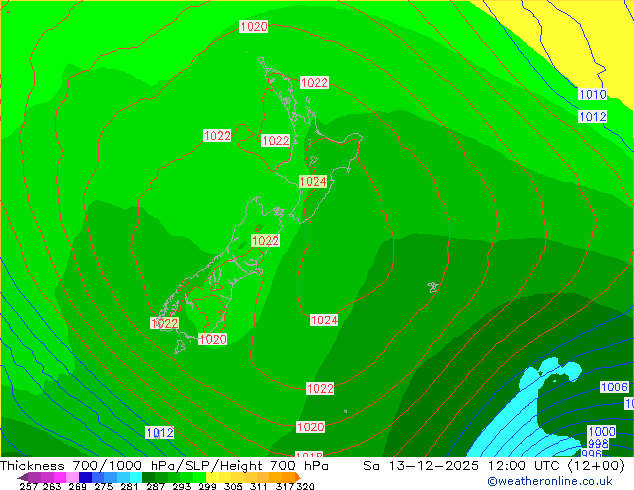Screen dimensions: 634x490
Task: Click the 1012 label below the 1010 label
Action: [593, 117]
